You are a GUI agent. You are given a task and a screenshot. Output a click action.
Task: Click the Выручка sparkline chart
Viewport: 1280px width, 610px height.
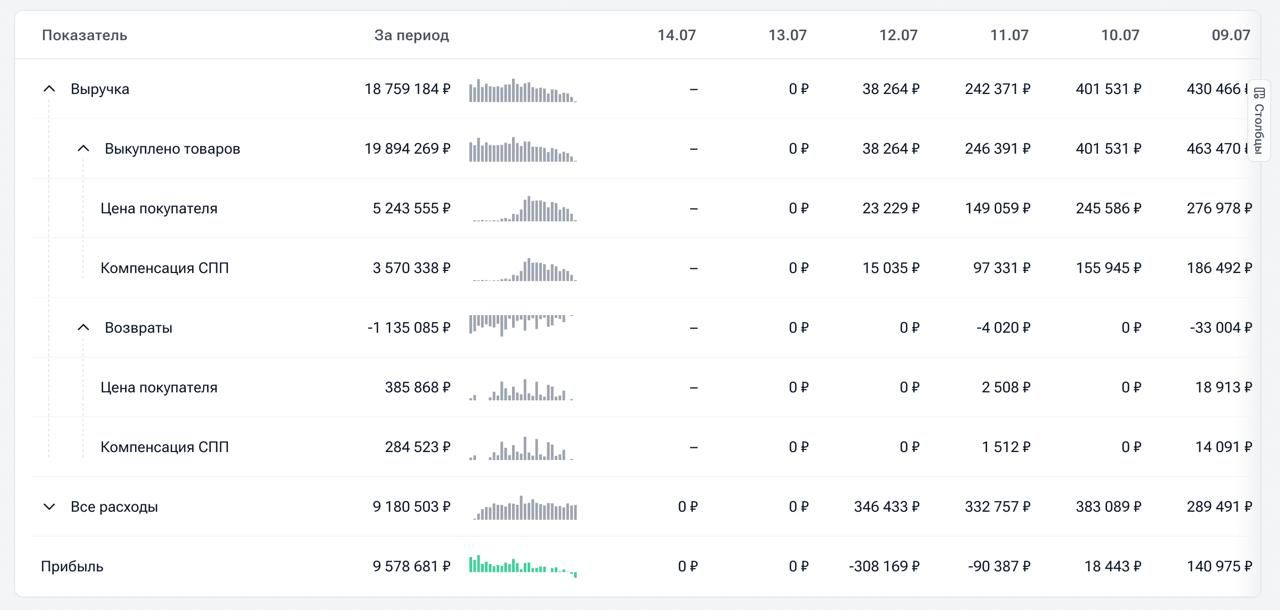523,90
